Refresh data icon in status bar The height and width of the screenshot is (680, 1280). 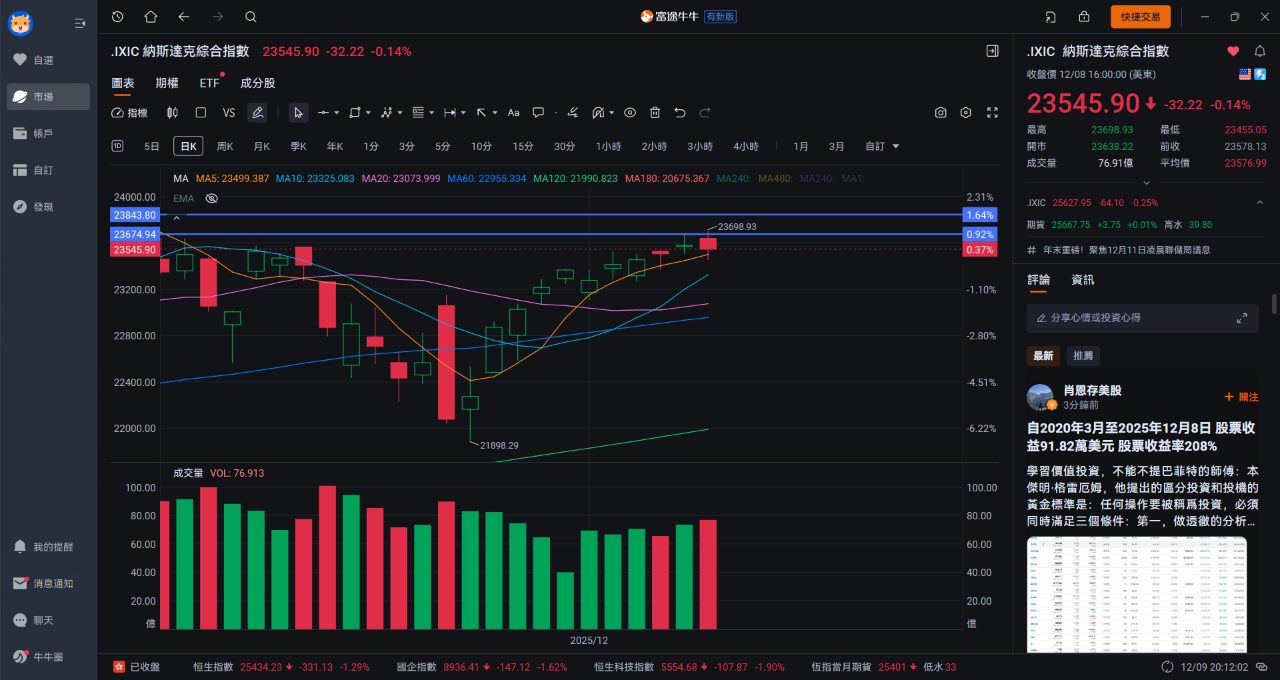pyautogui.click(x=1167, y=667)
